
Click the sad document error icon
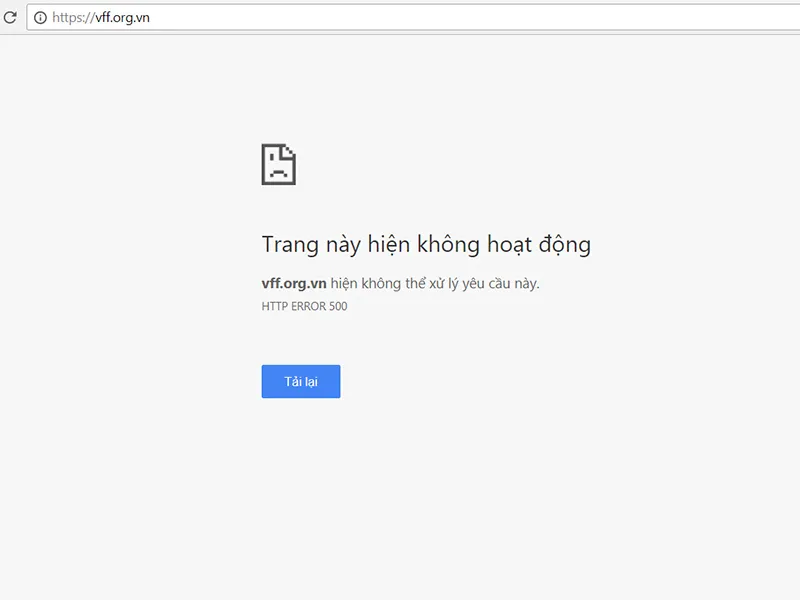278,164
